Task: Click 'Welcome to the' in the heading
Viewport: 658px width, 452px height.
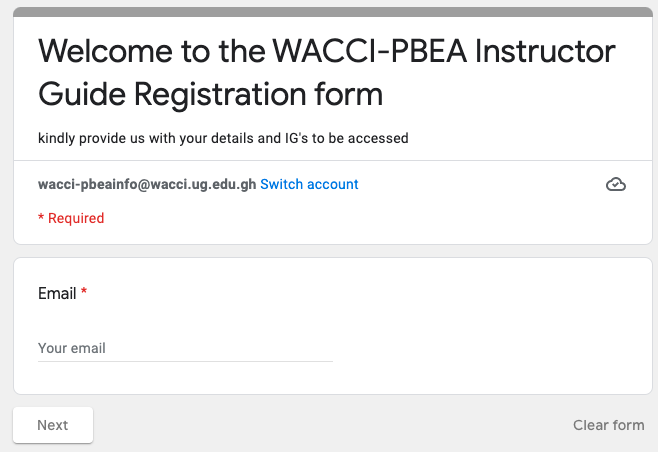Action: (151, 51)
